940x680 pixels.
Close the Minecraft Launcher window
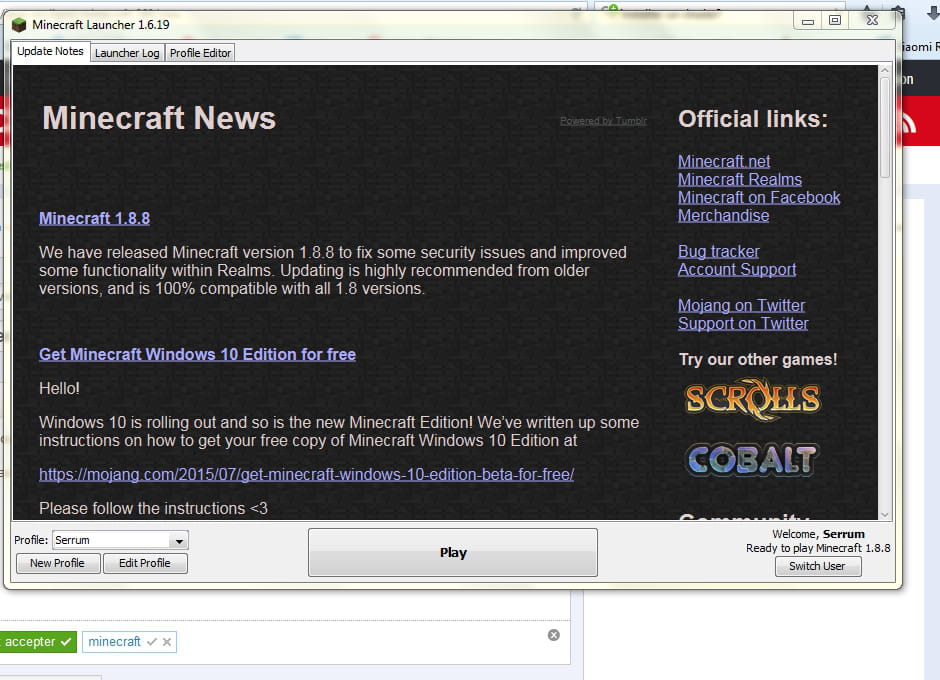pyautogui.click(x=872, y=20)
